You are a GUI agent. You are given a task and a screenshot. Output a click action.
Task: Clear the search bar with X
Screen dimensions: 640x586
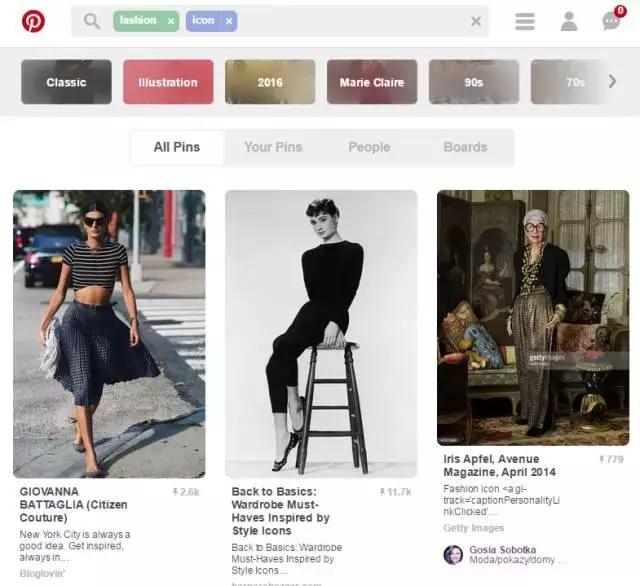pyautogui.click(x=476, y=21)
